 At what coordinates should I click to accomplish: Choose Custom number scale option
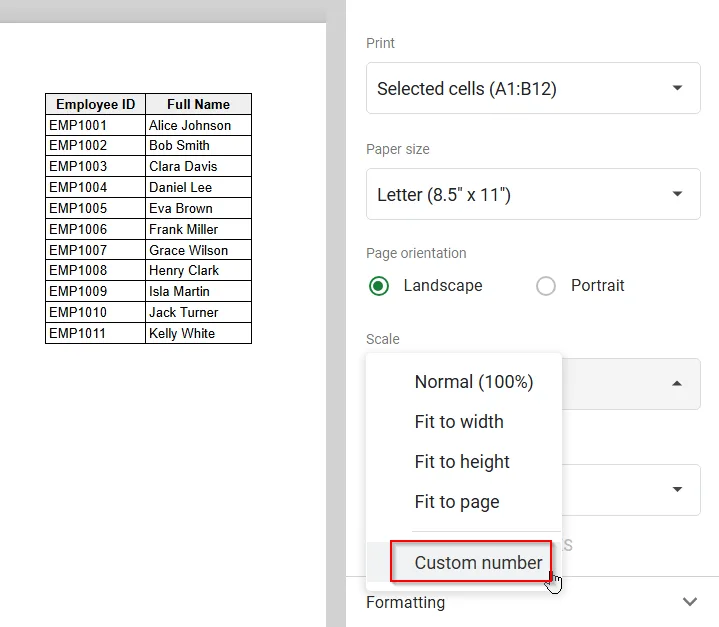tap(464, 562)
